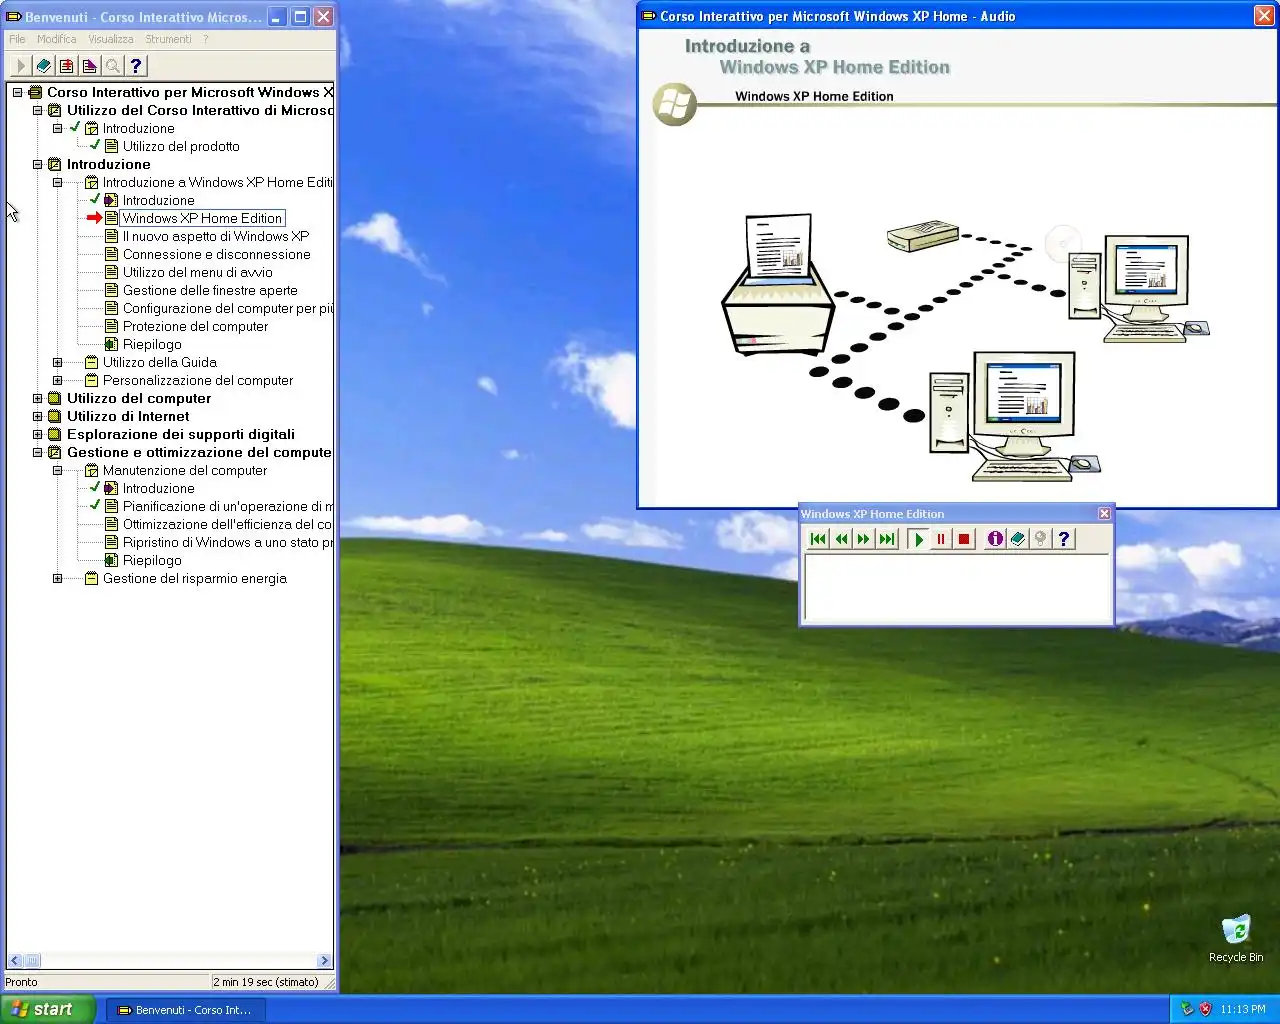Pause the lesson with the red pause button
1280x1024 pixels.
click(941, 539)
